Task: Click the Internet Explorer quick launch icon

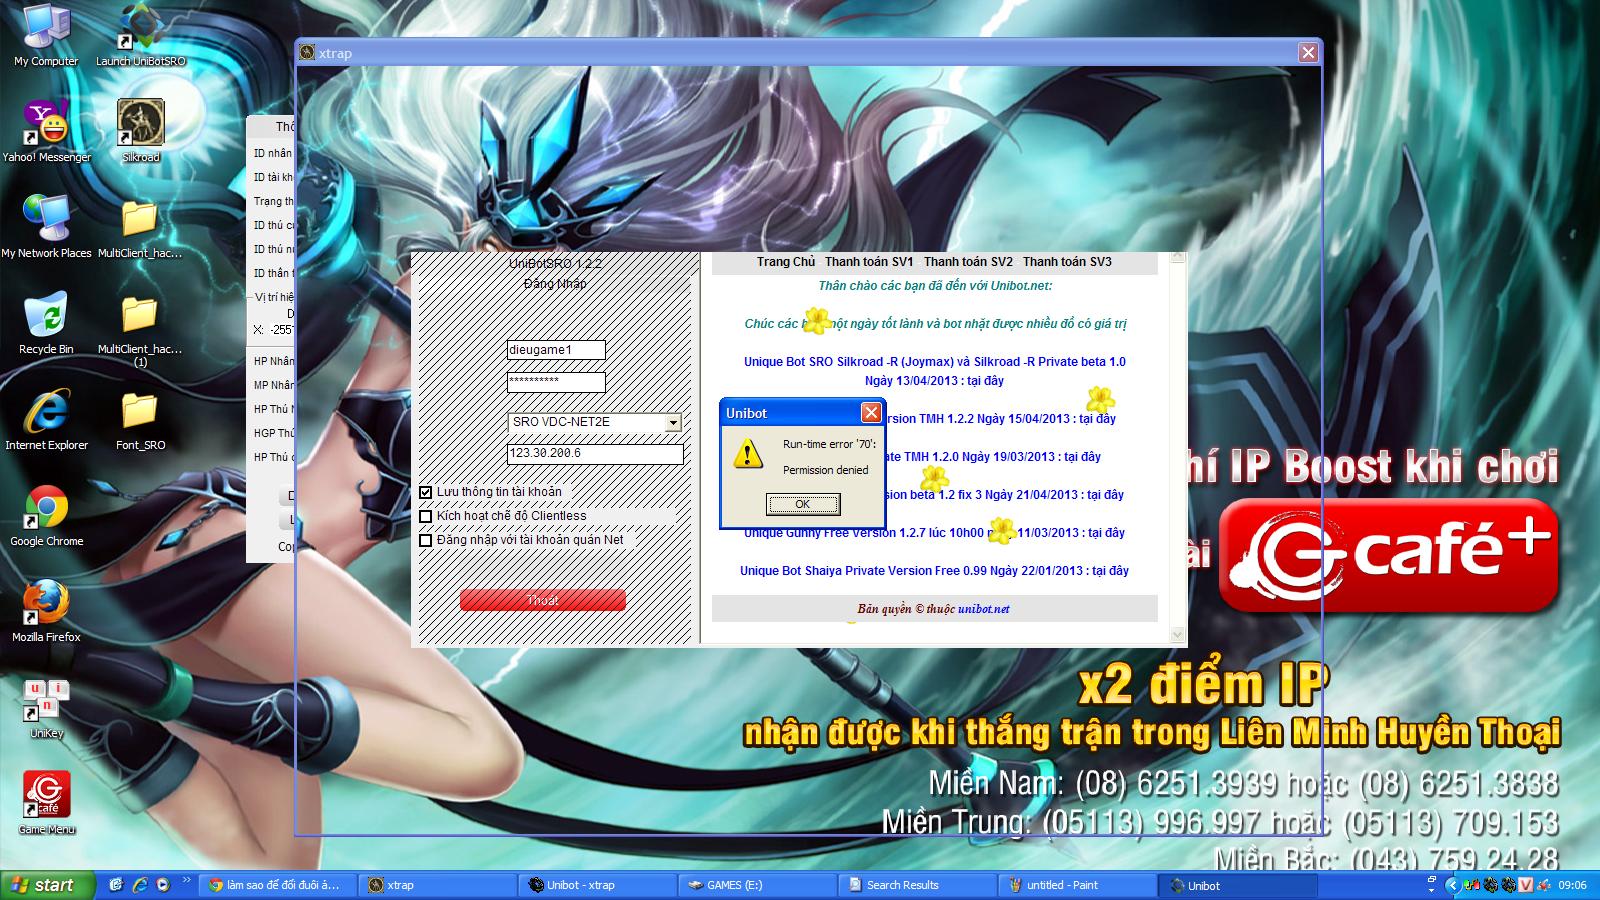Action: tap(140, 885)
